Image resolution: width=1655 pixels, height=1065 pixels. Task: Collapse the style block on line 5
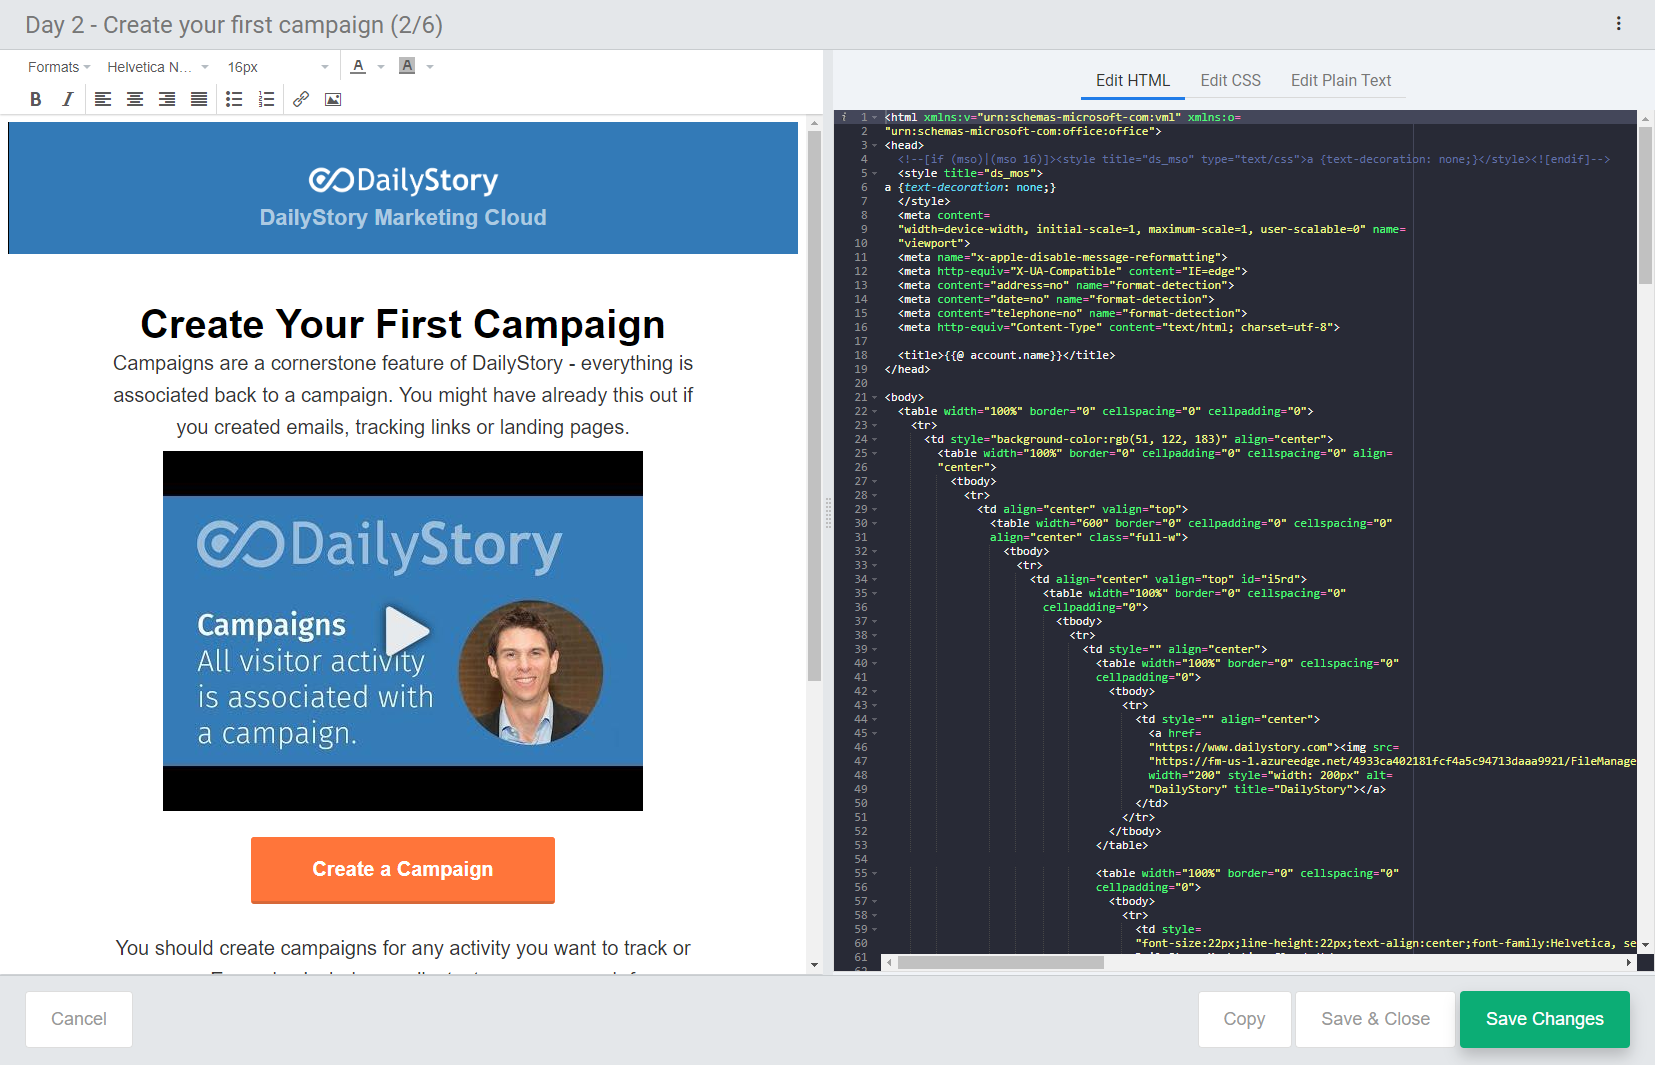(874, 174)
